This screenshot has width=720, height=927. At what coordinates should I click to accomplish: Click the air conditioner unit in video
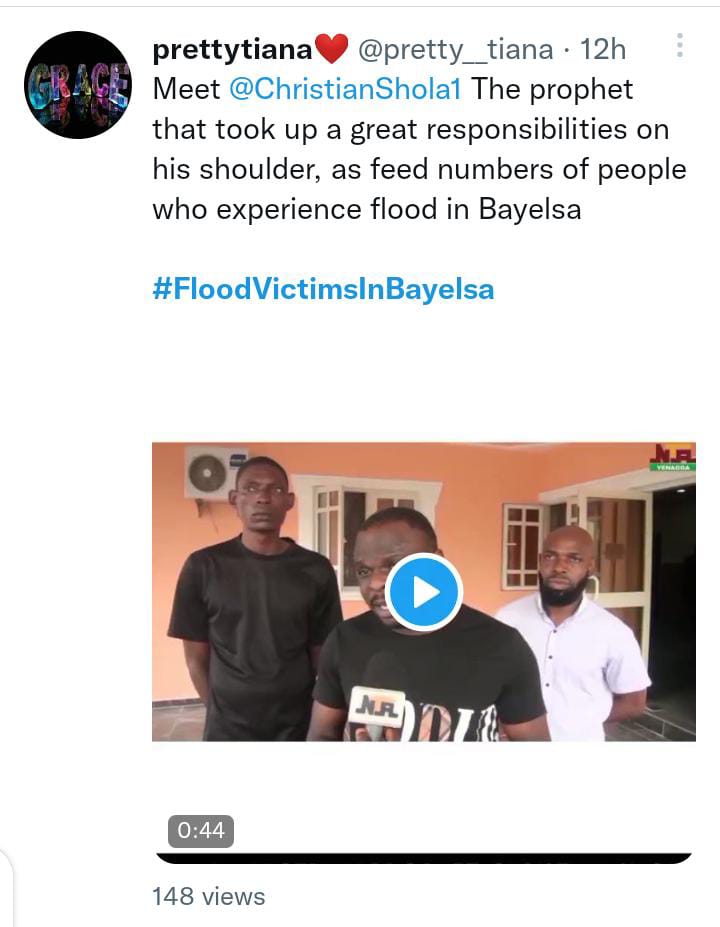pyautogui.click(x=214, y=471)
